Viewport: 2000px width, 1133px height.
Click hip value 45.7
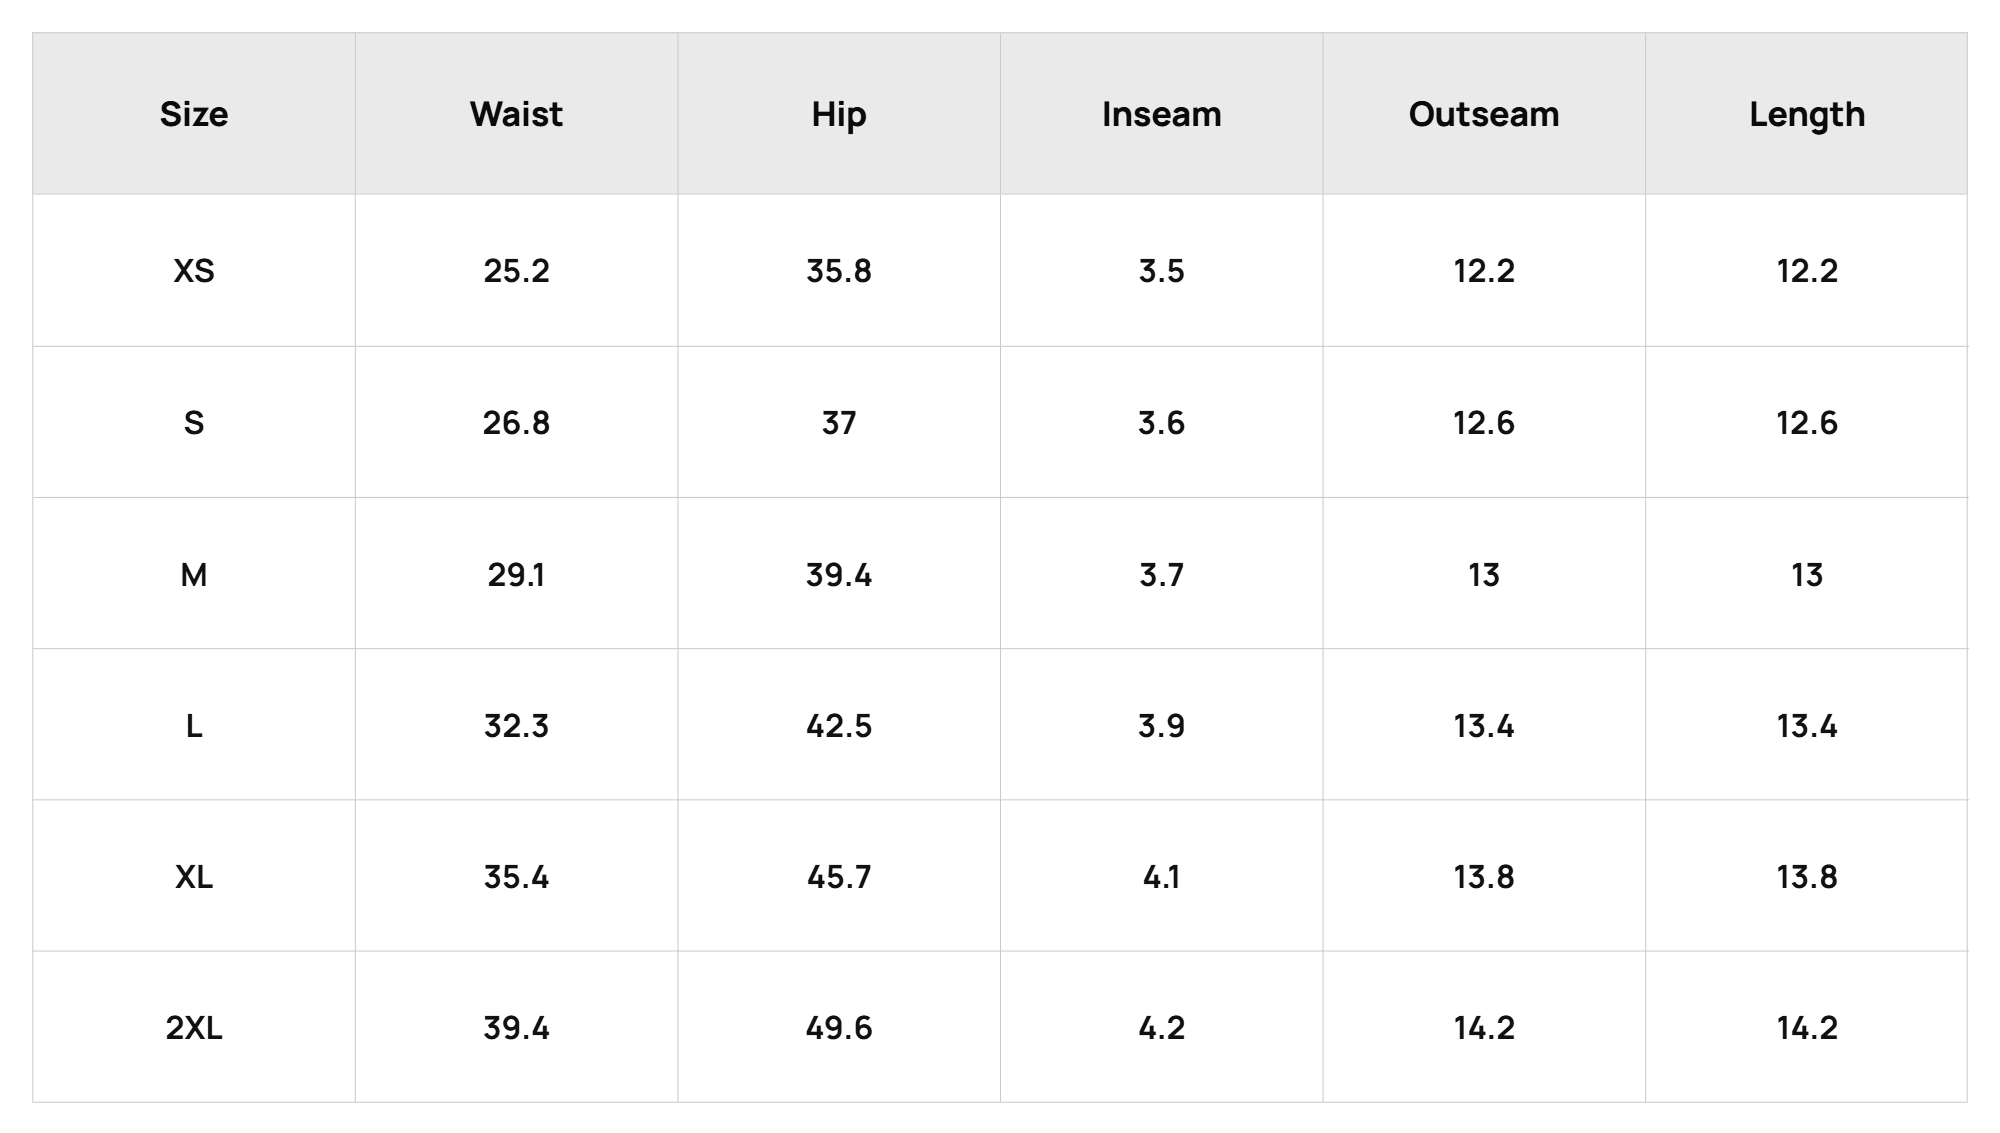pyautogui.click(x=839, y=876)
